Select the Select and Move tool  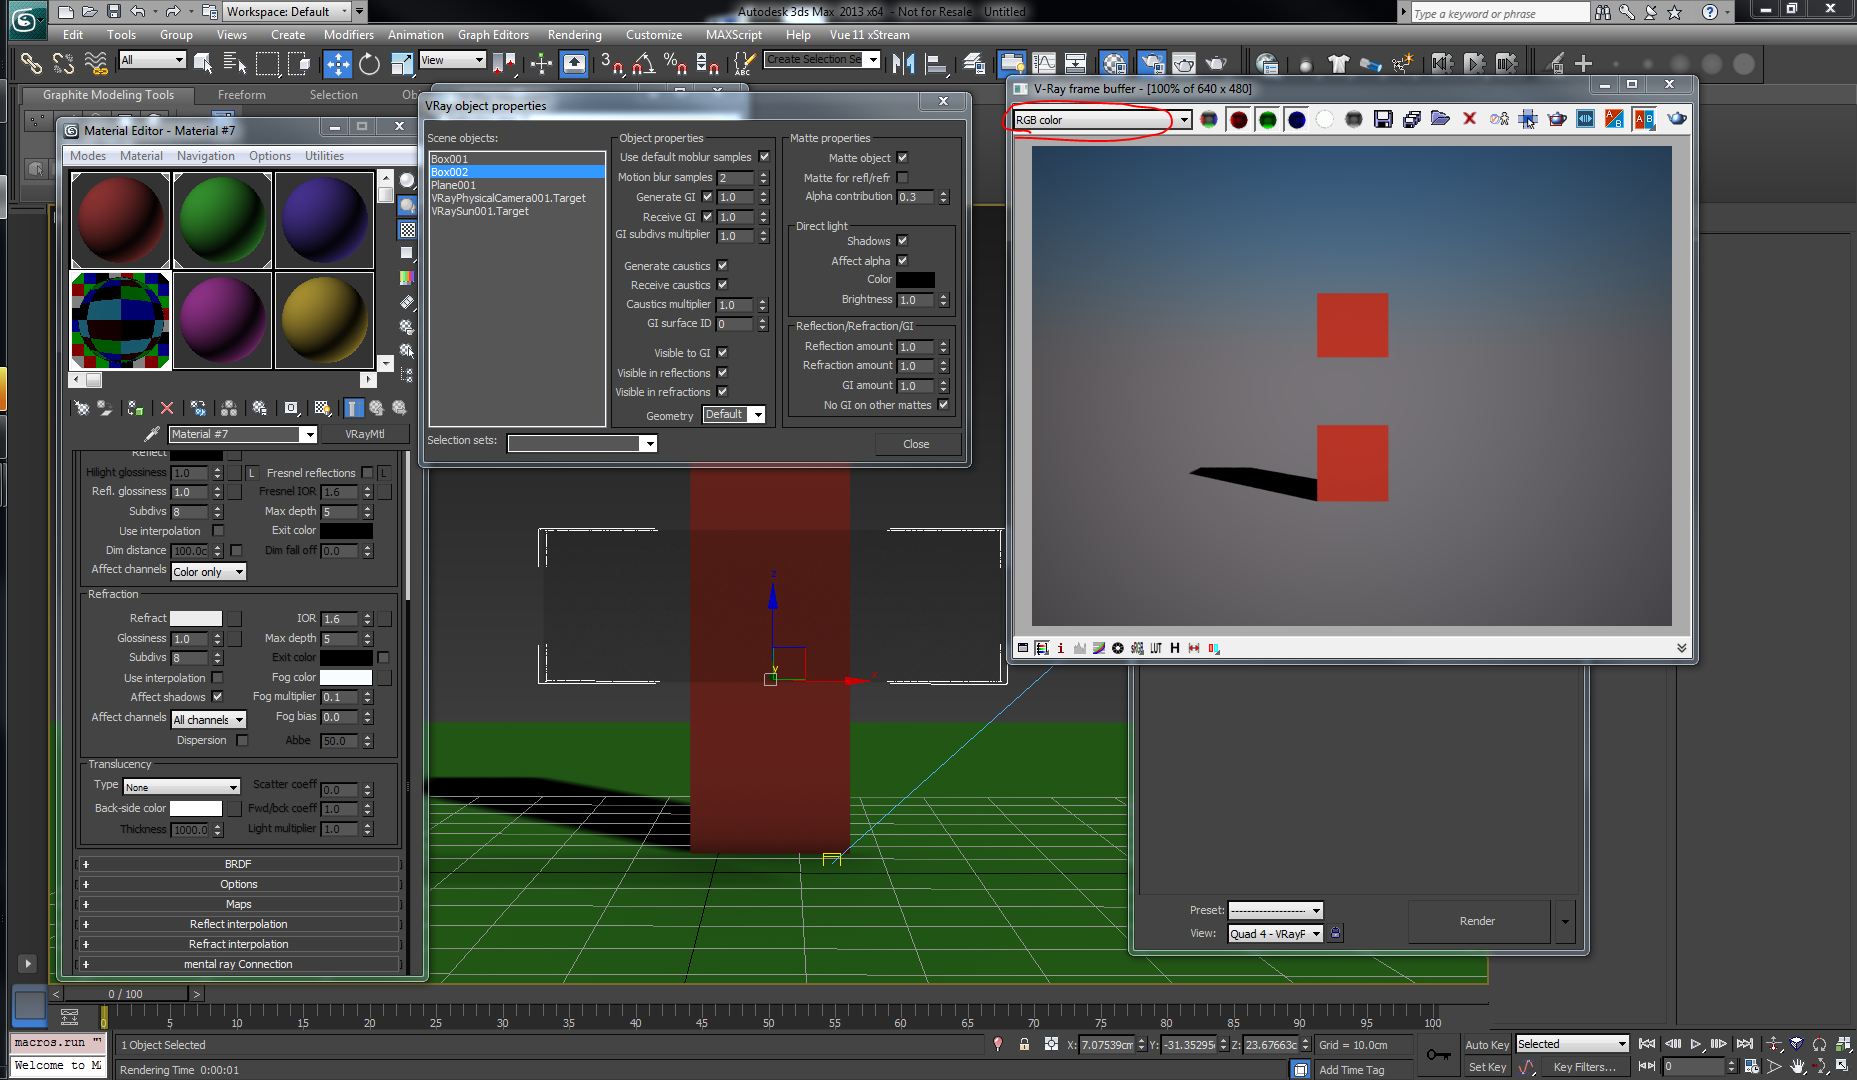click(x=337, y=64)
